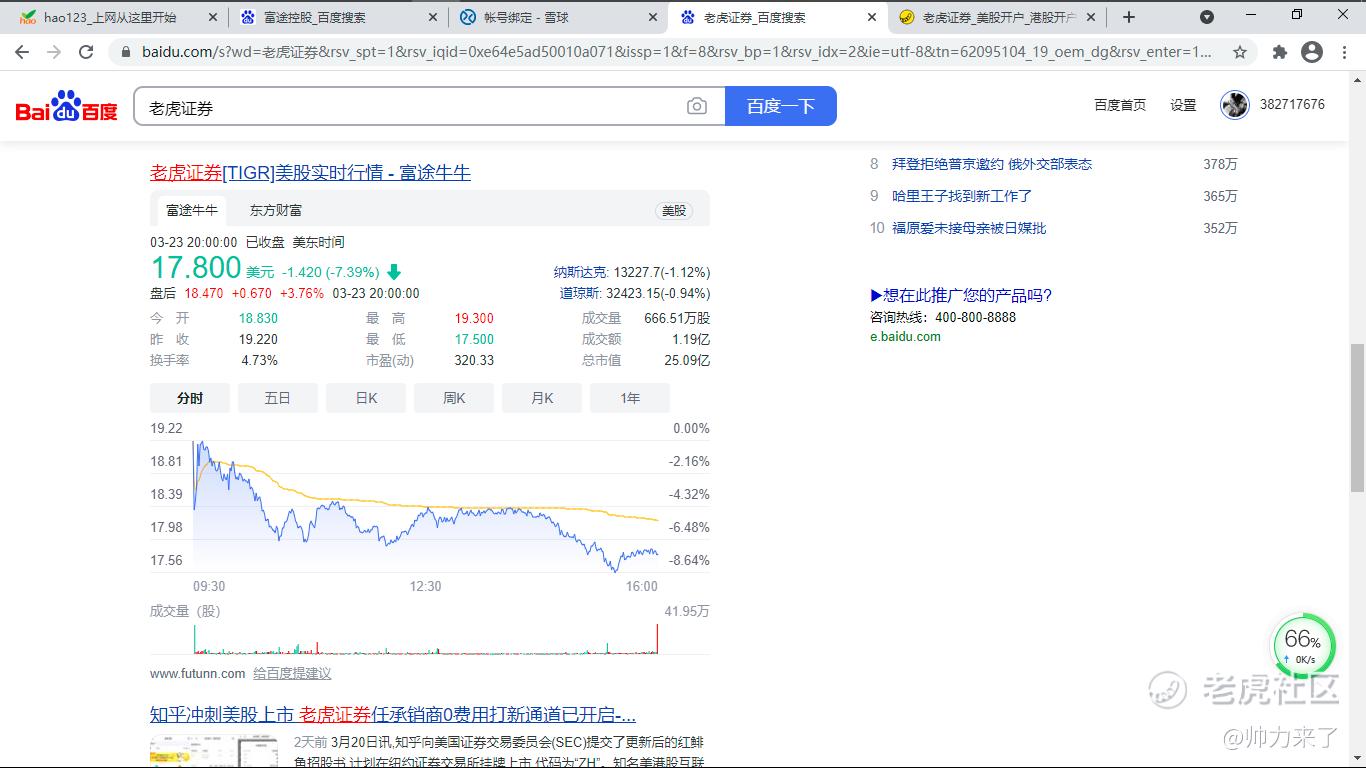Viewport: 1366px width, 768px height.
Task: Click the stock price 17.800
Action: pyautogui.click(x=196, y=267)
